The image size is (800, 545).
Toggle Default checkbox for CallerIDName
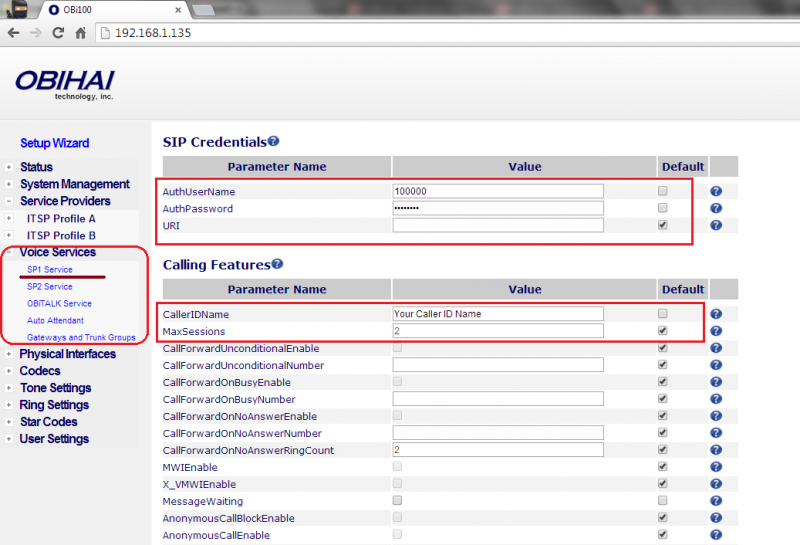pos(663,313)
